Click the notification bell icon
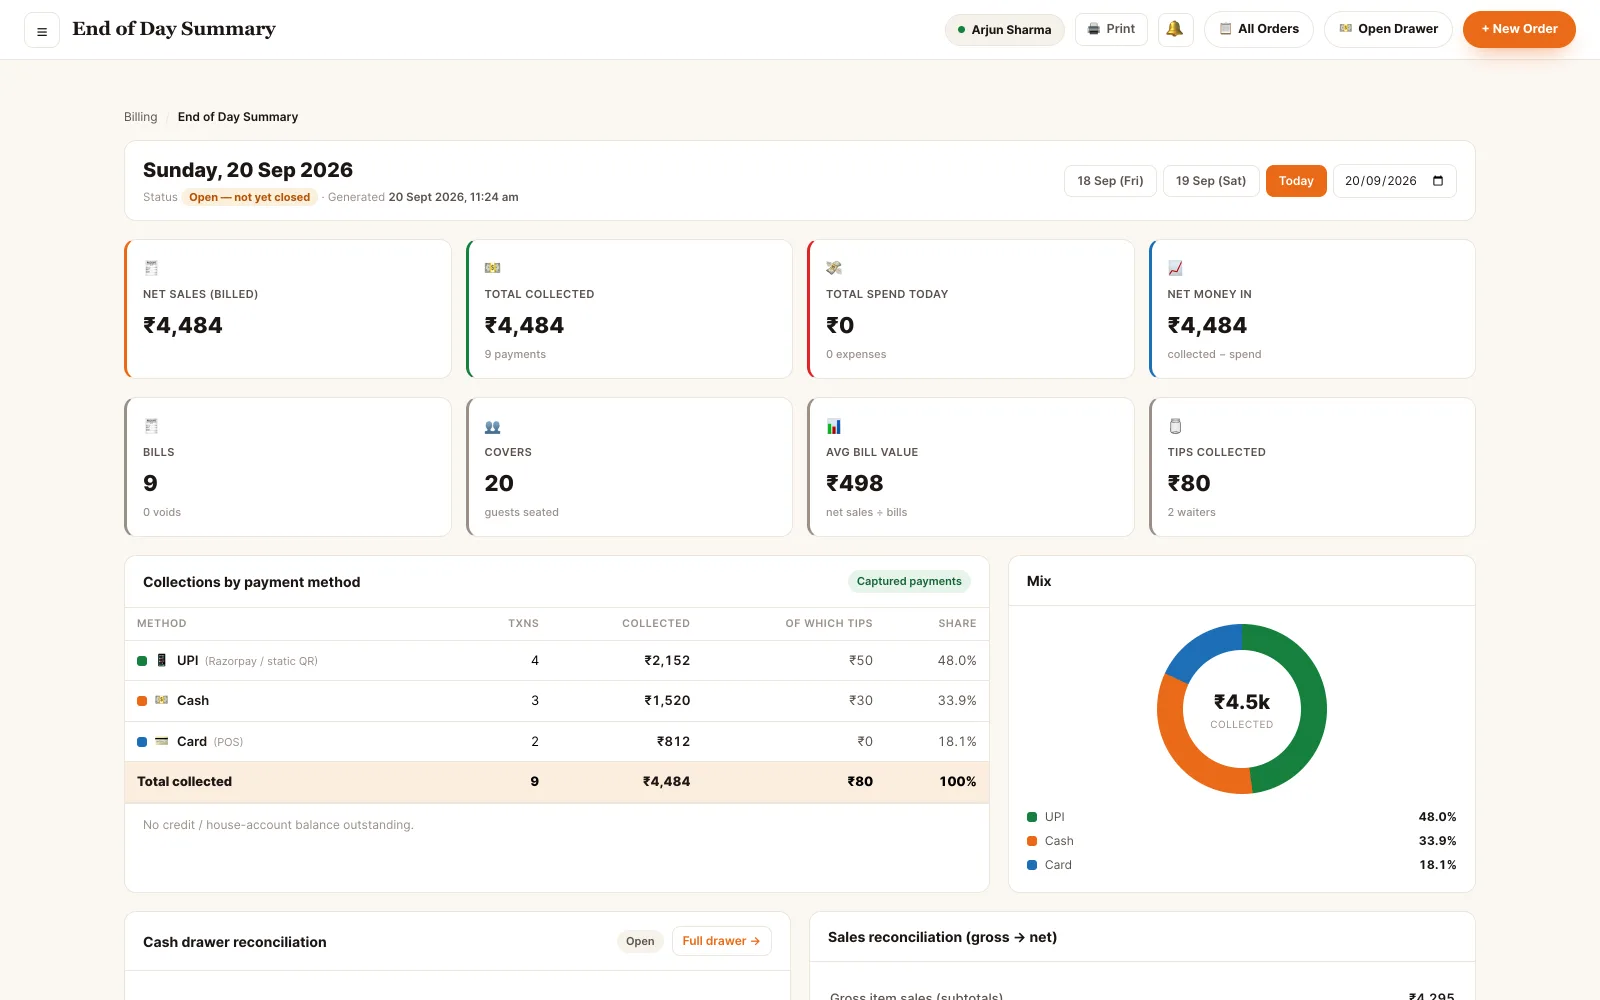 tap(1175, 29)
